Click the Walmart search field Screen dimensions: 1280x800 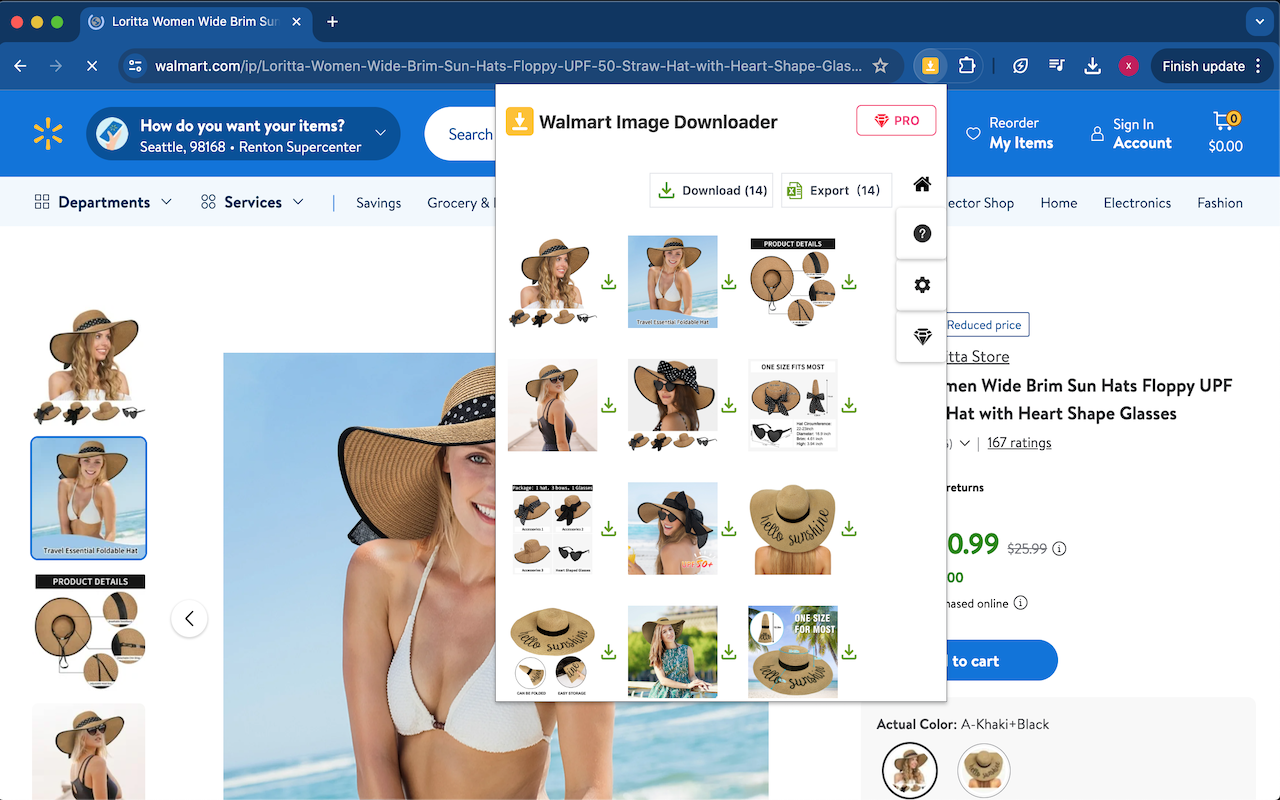tap(462, 134)
